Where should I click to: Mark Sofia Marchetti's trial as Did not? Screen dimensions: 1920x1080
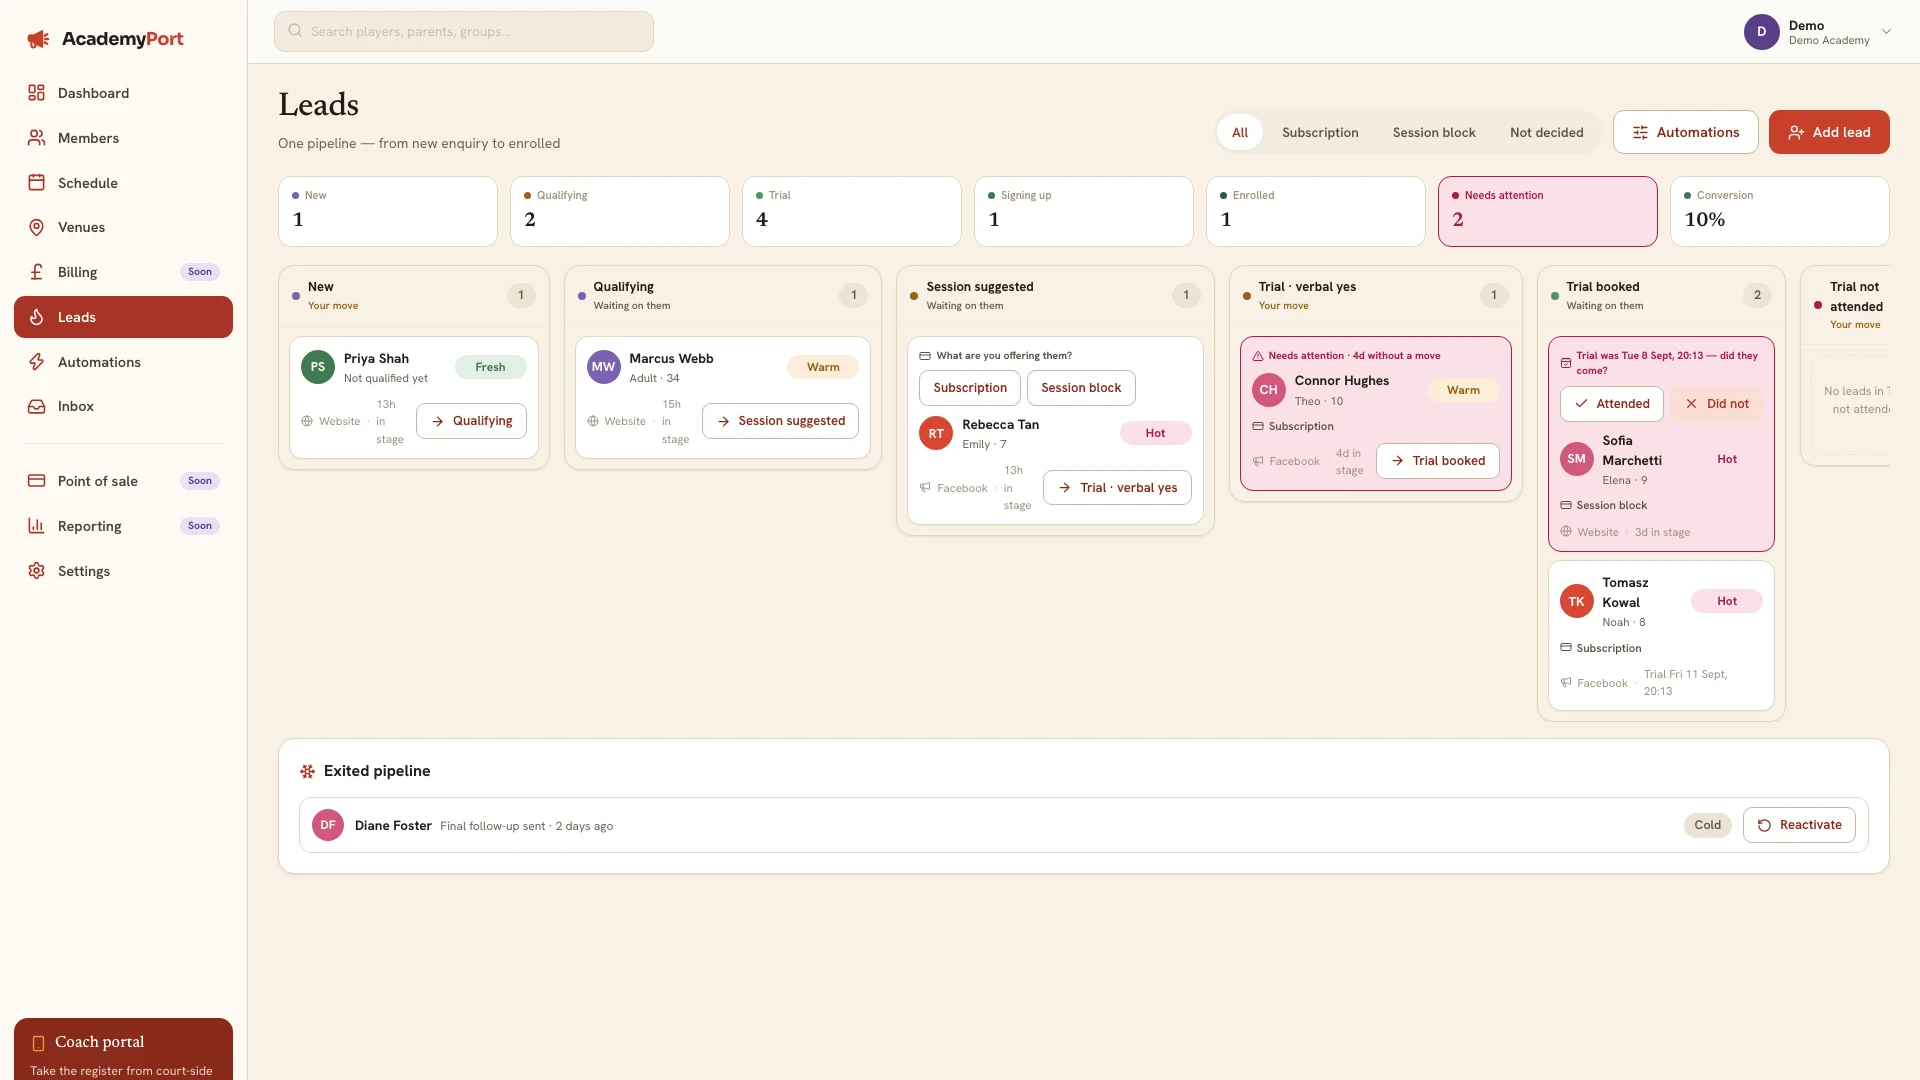click(x=1717, y=404)
